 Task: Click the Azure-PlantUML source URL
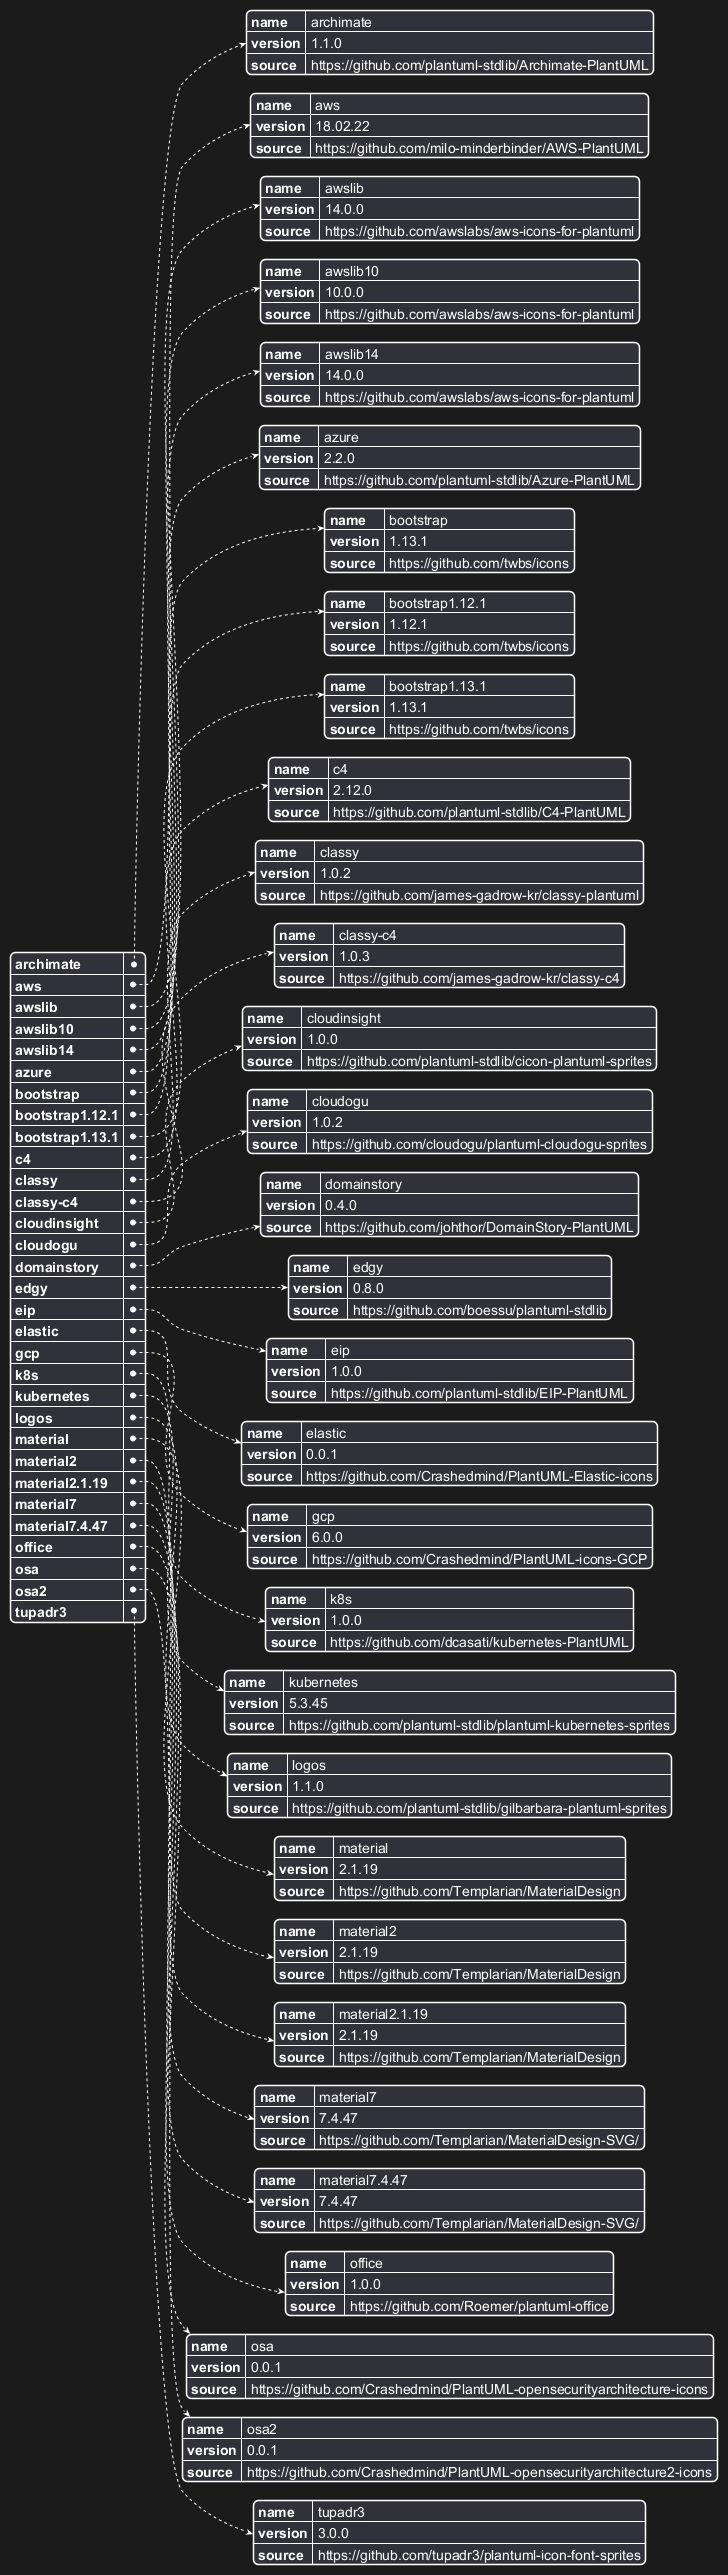click(x=479, y=480)
